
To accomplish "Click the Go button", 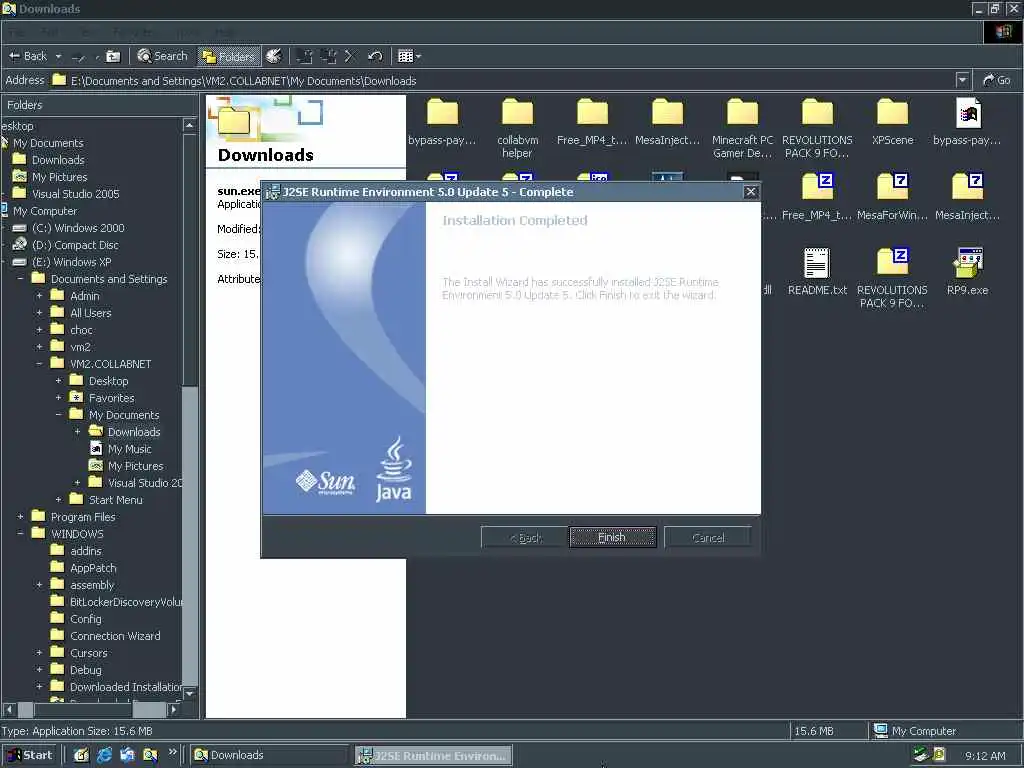I will (x=997, y=80).
